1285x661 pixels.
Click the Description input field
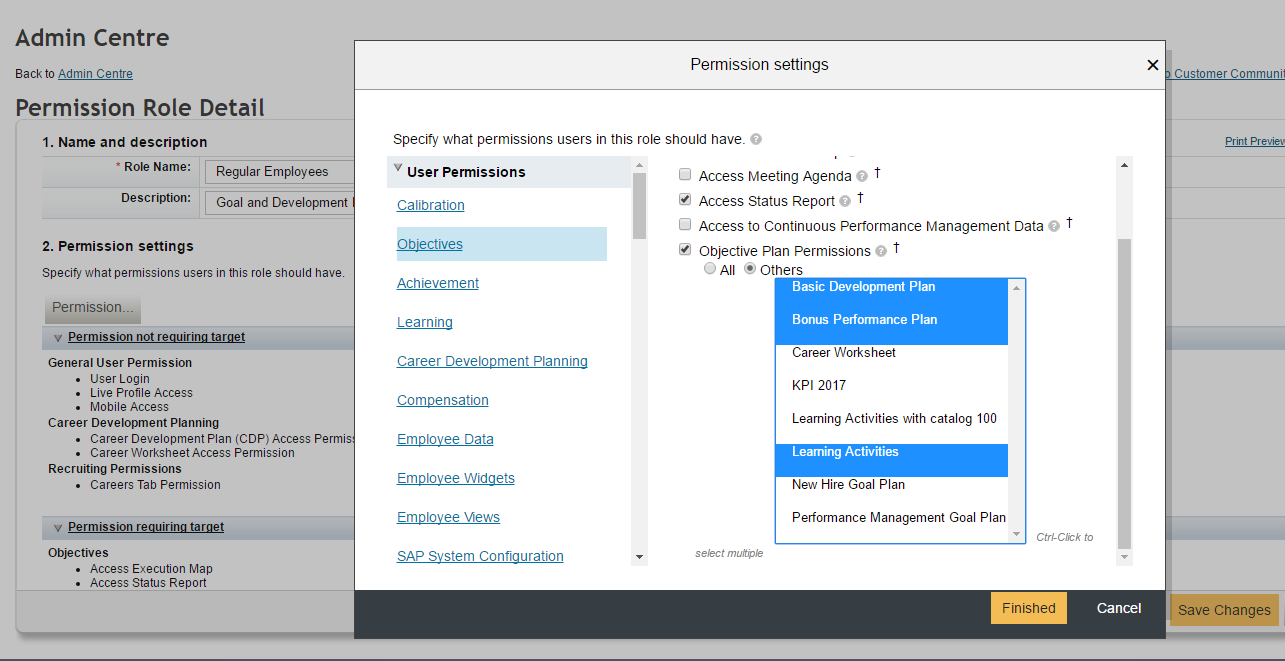pos(281,203)
